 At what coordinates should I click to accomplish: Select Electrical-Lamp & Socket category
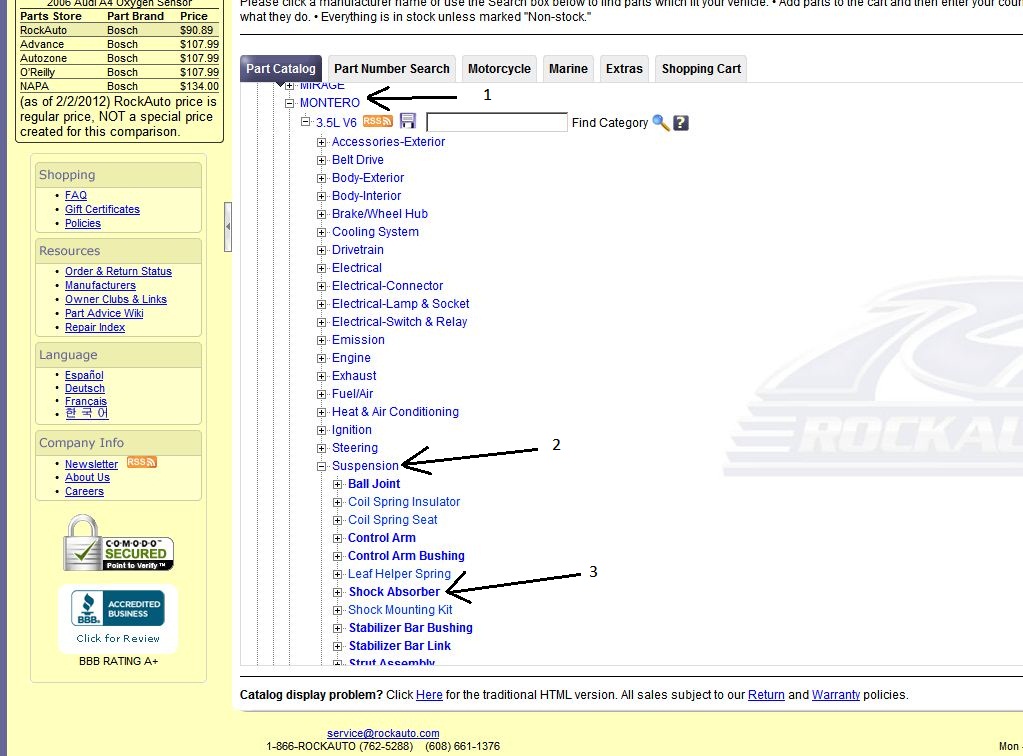401,304
